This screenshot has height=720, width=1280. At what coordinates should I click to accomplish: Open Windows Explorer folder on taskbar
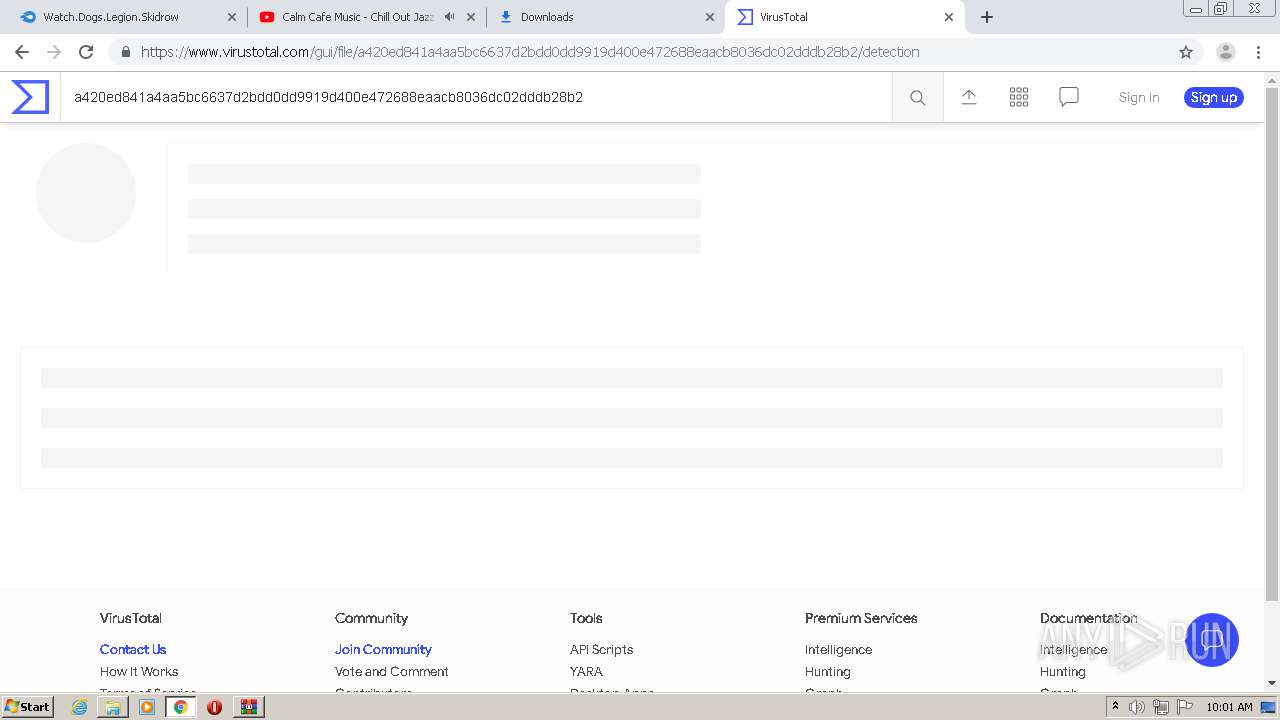coord(113,706)
